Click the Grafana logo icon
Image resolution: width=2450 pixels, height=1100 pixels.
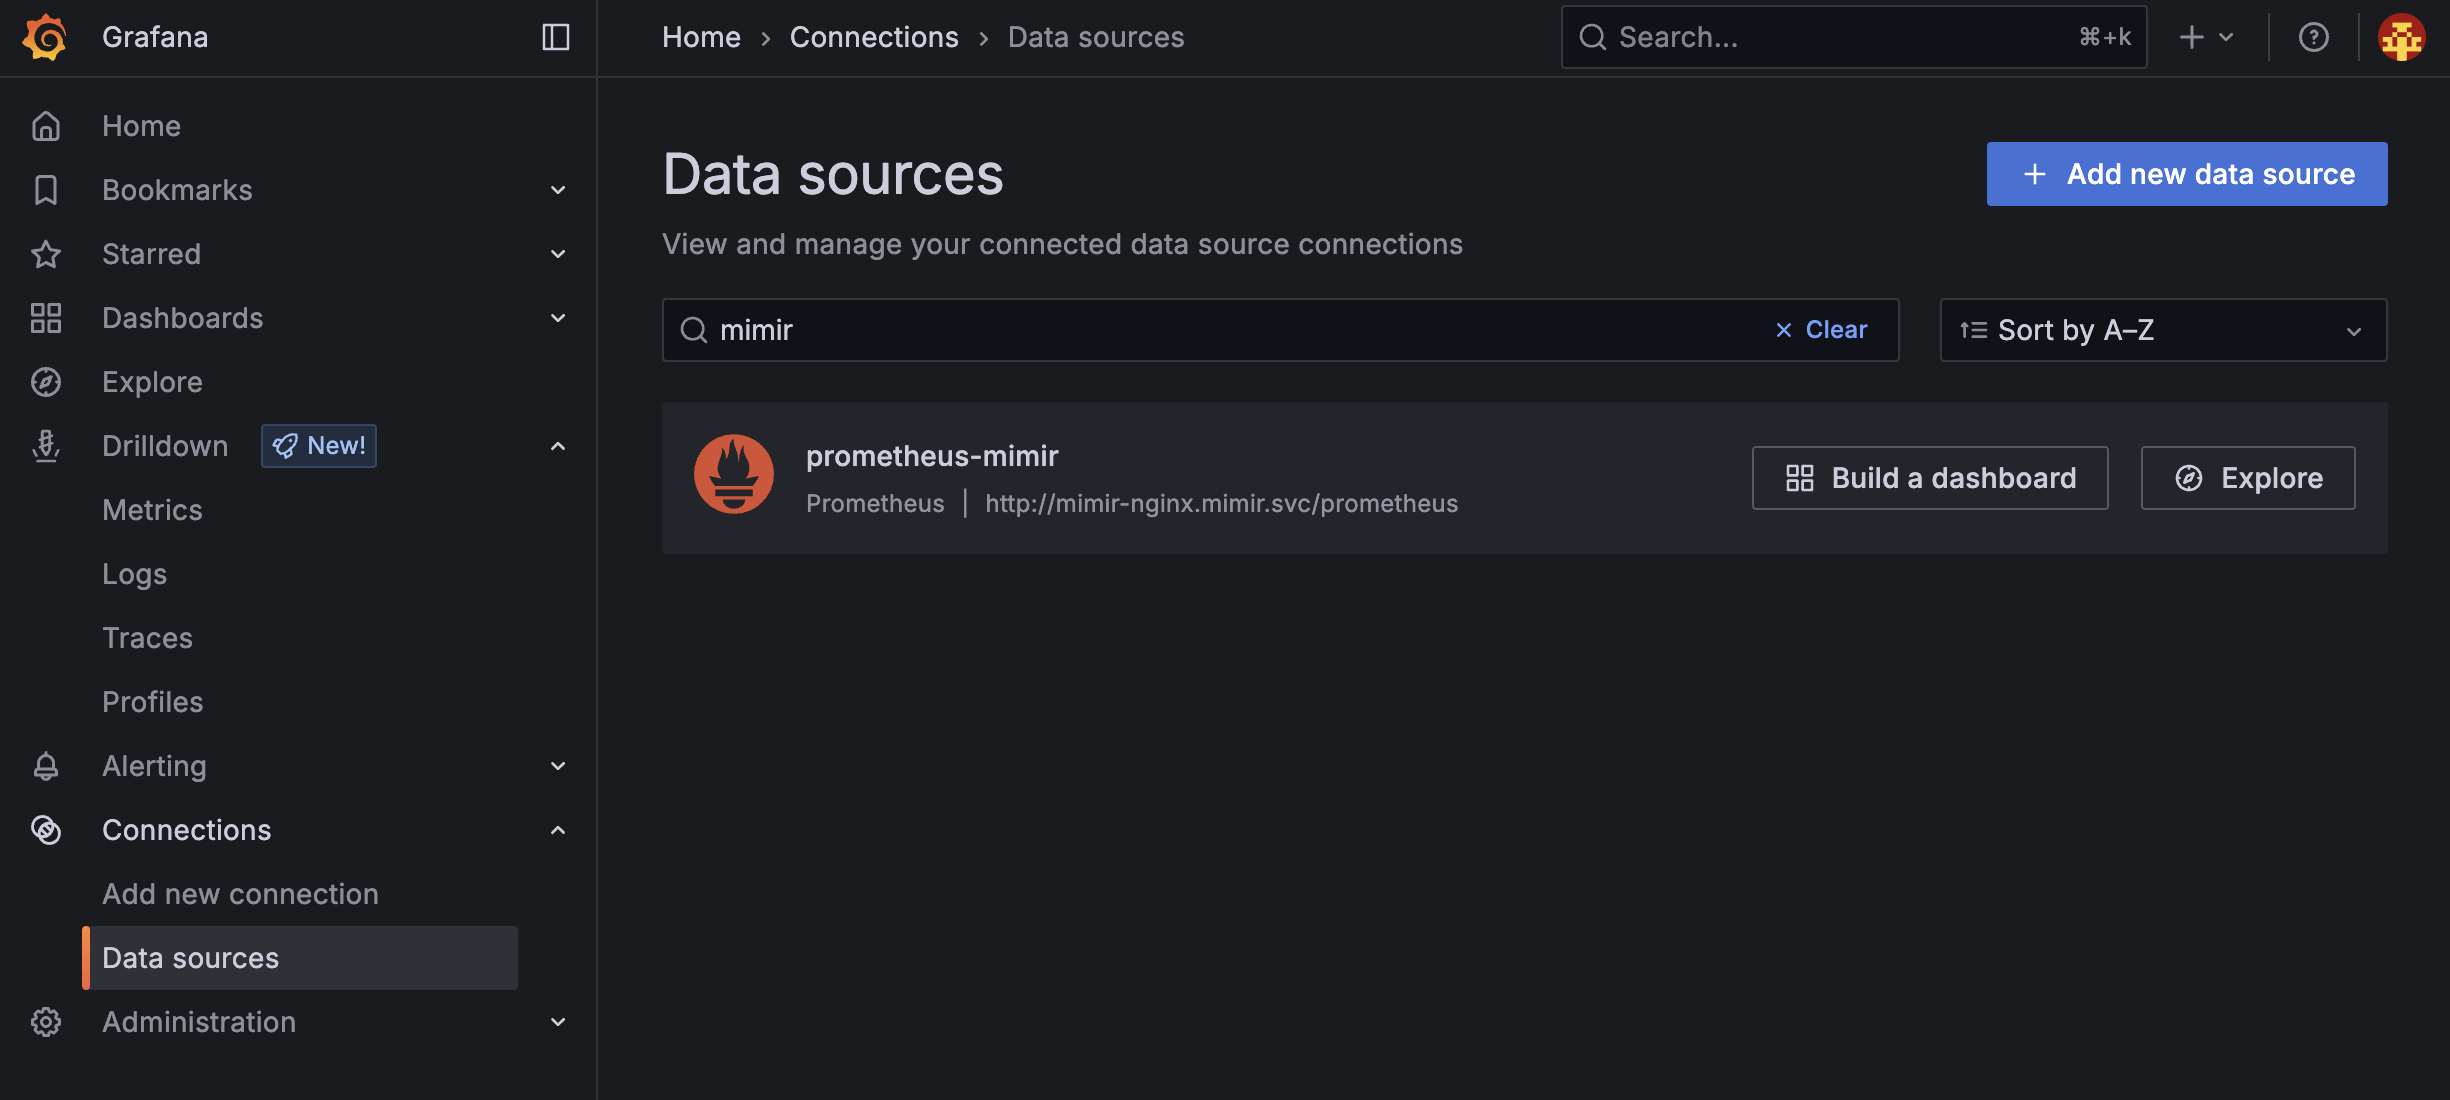[45, 38]
